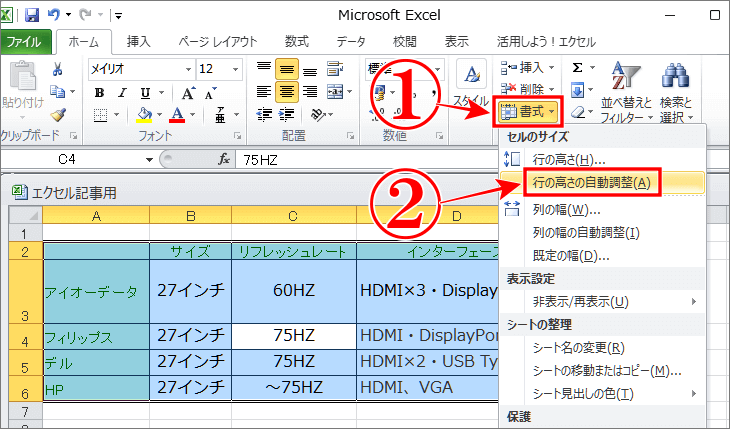Viewport: 730px width, 429px height.
Task: Open the font name dropdown (メイリオ)
Action: click(189, 69)
